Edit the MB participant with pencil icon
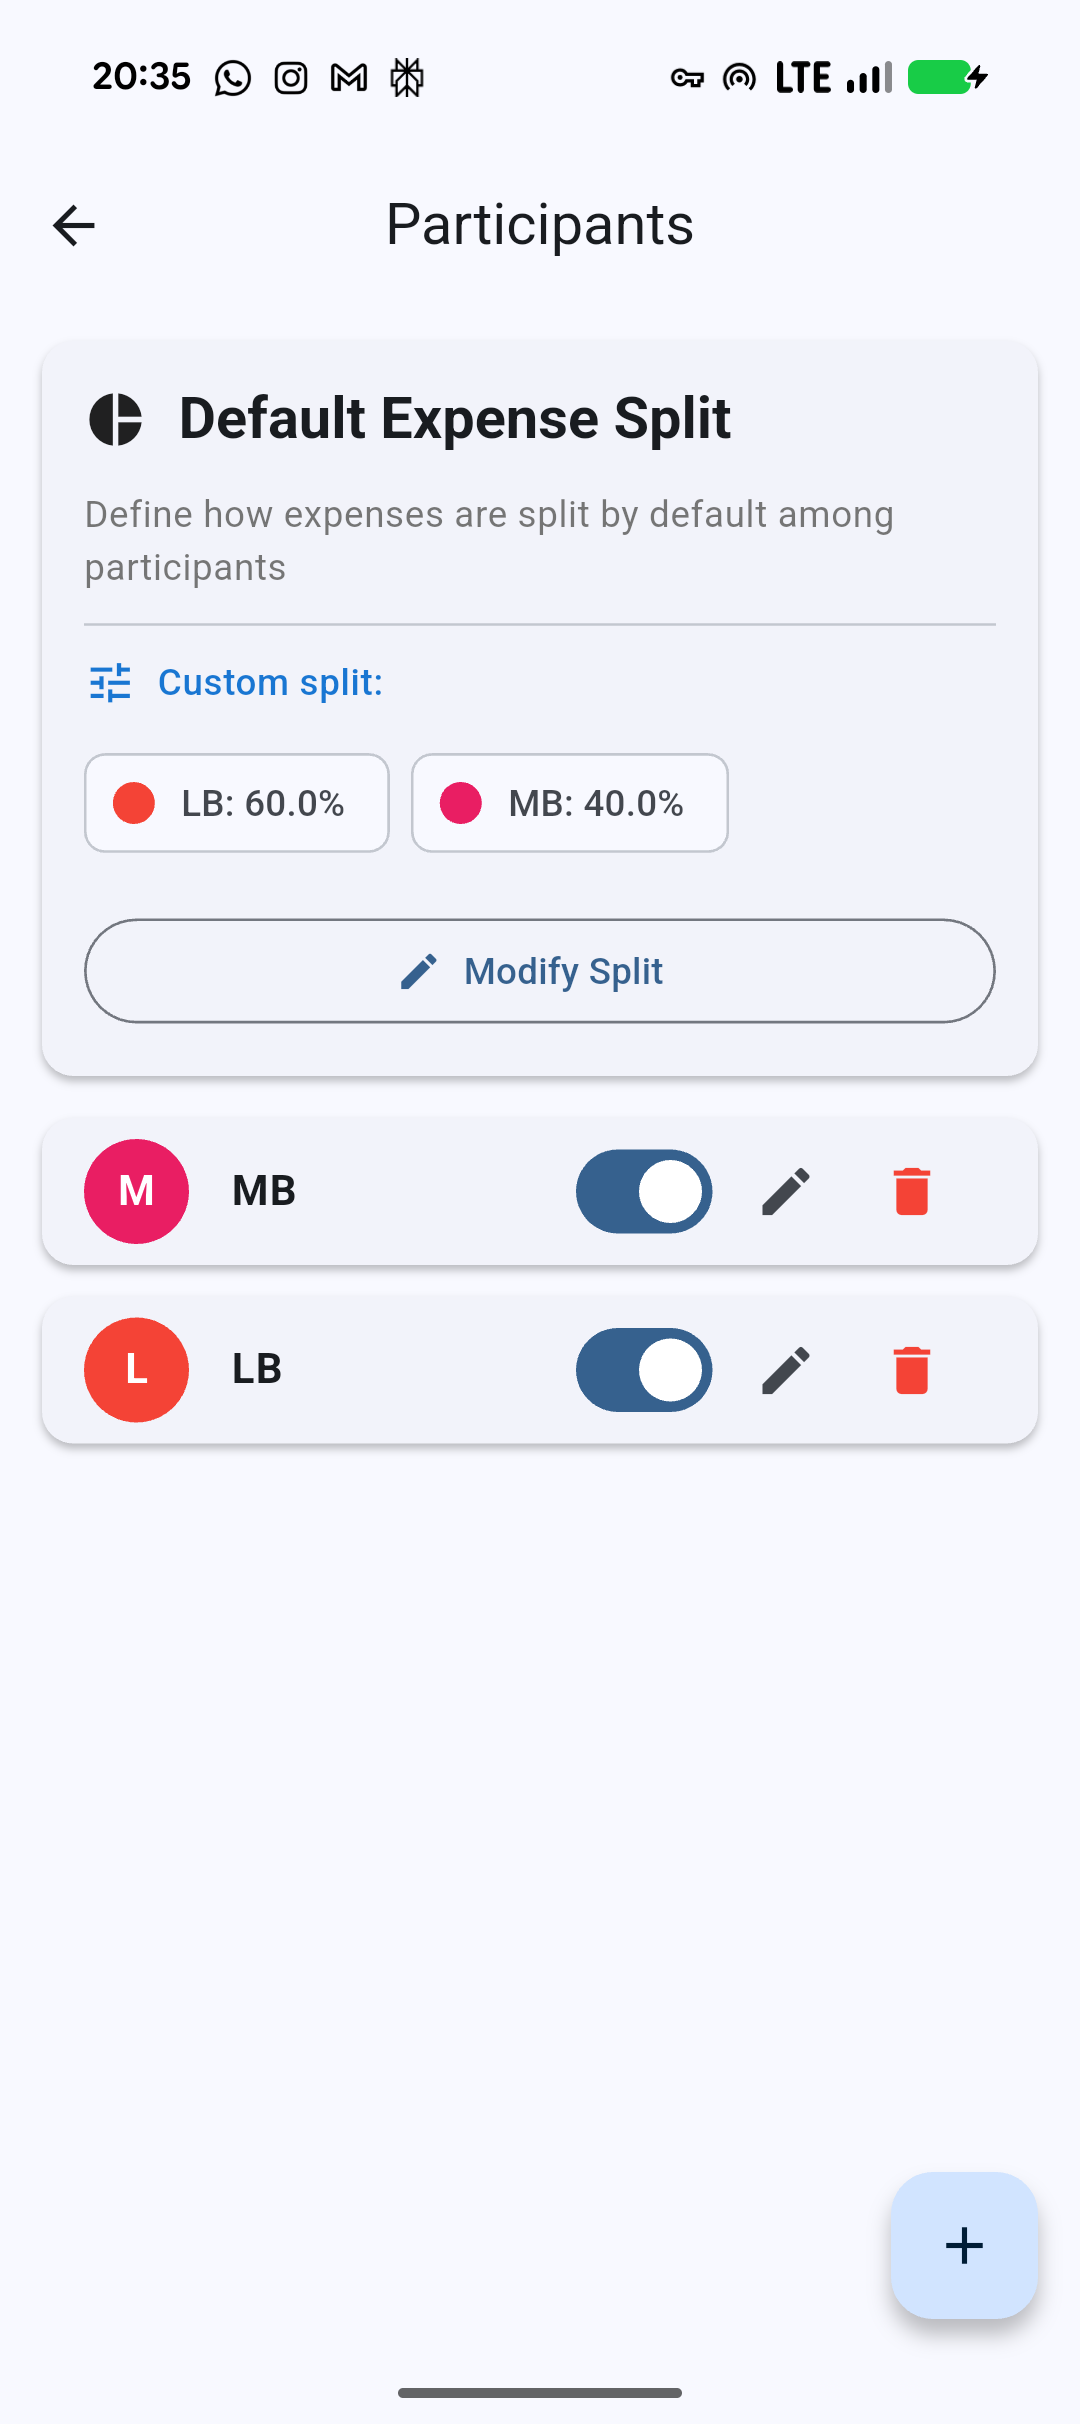Viewport: 1080px width, 2424px height. click(x=786, y=1191)
